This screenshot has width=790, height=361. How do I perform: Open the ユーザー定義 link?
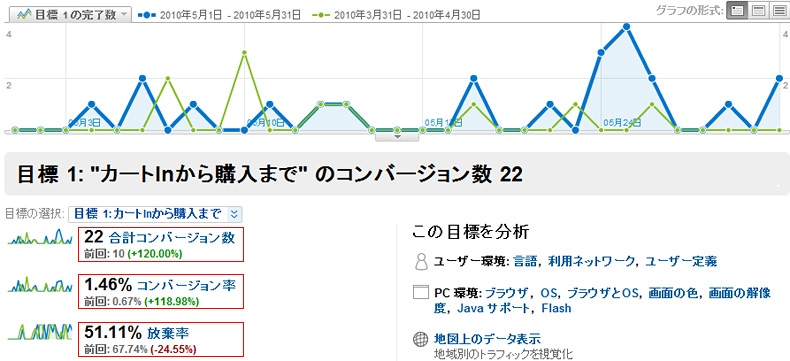[x=681, y=261]
